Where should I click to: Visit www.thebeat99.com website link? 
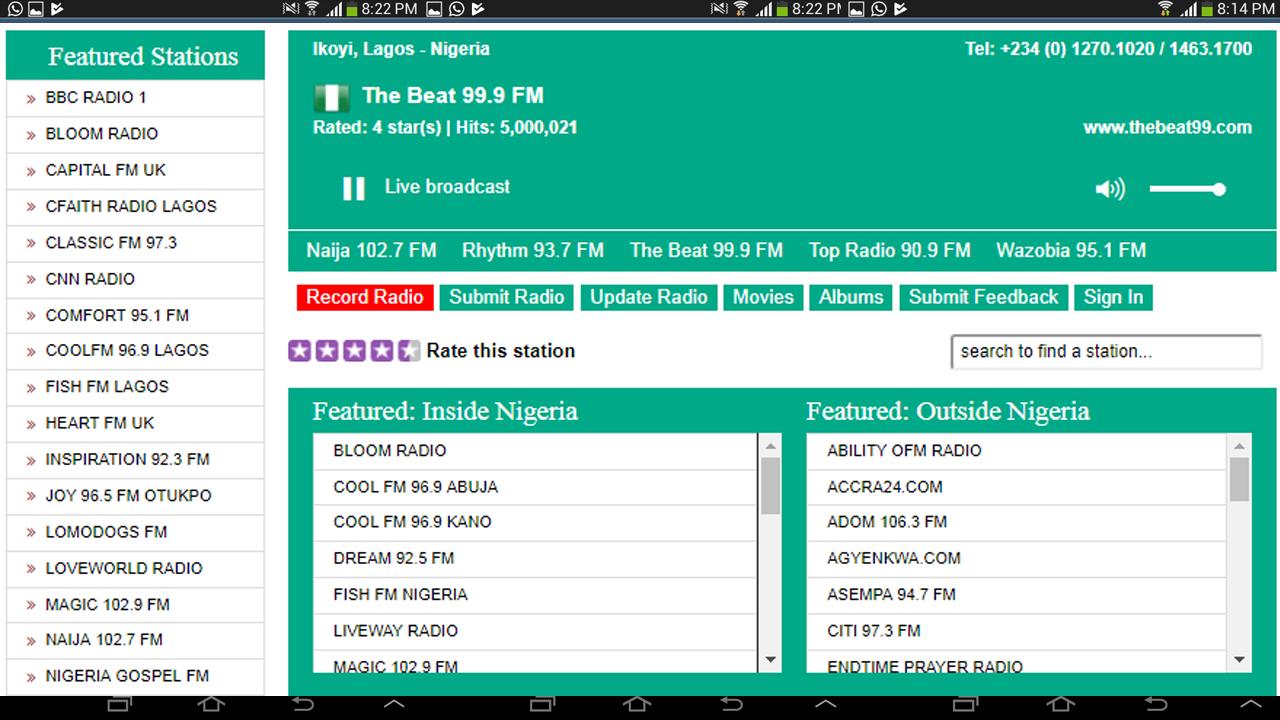1168,128
